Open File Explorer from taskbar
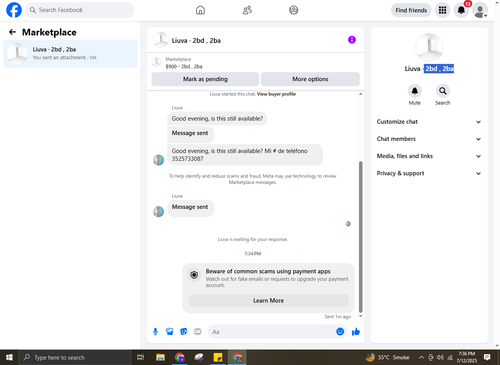The width and height of the screenshot is (500, 365). pyautogui.click(x=160, y=357)
